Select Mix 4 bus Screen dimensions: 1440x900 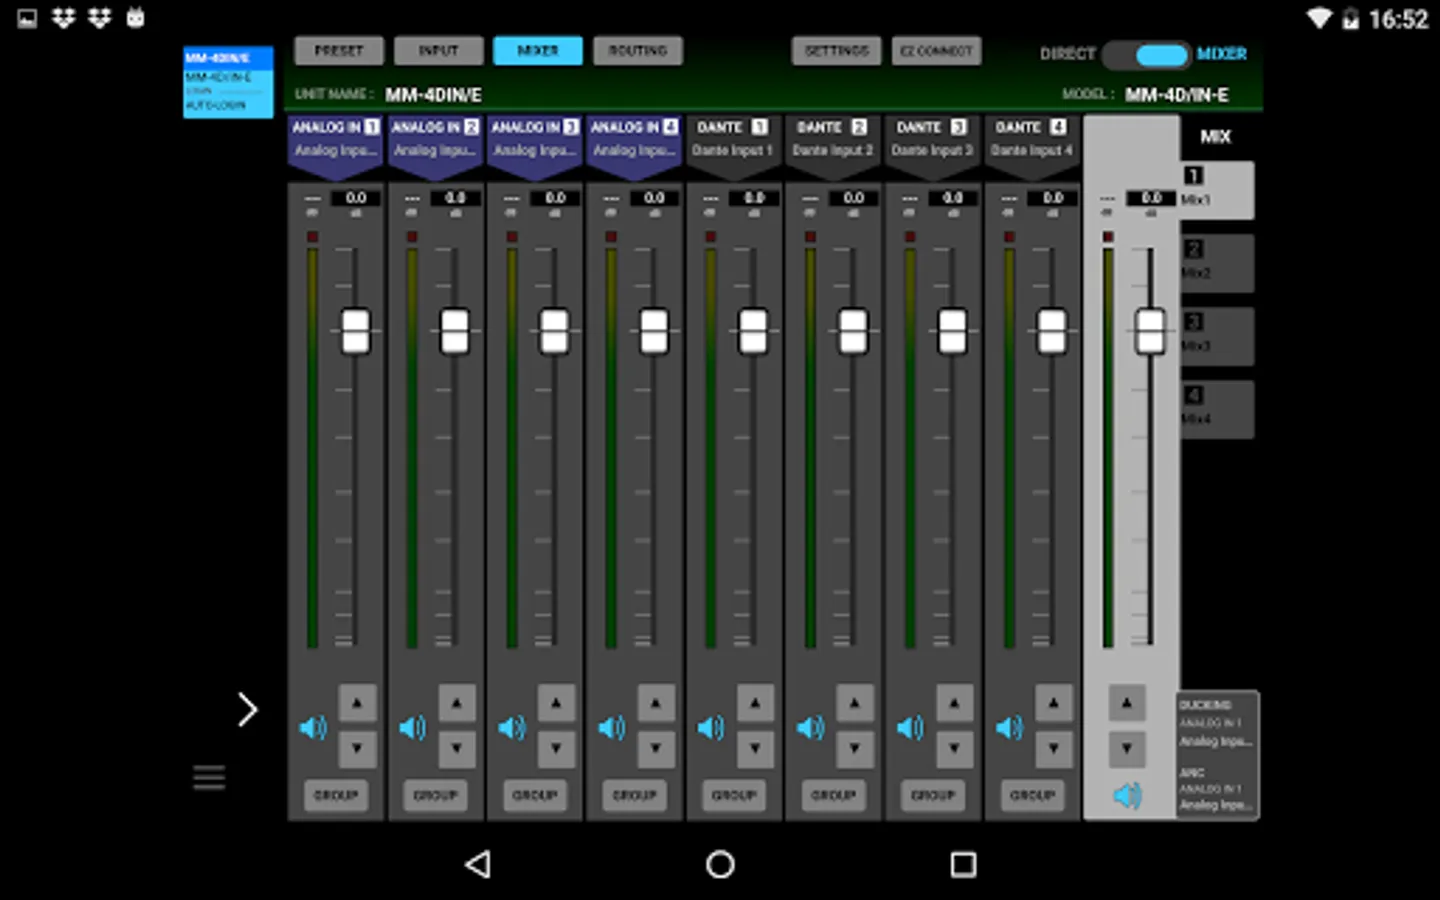click(1217, 409)
